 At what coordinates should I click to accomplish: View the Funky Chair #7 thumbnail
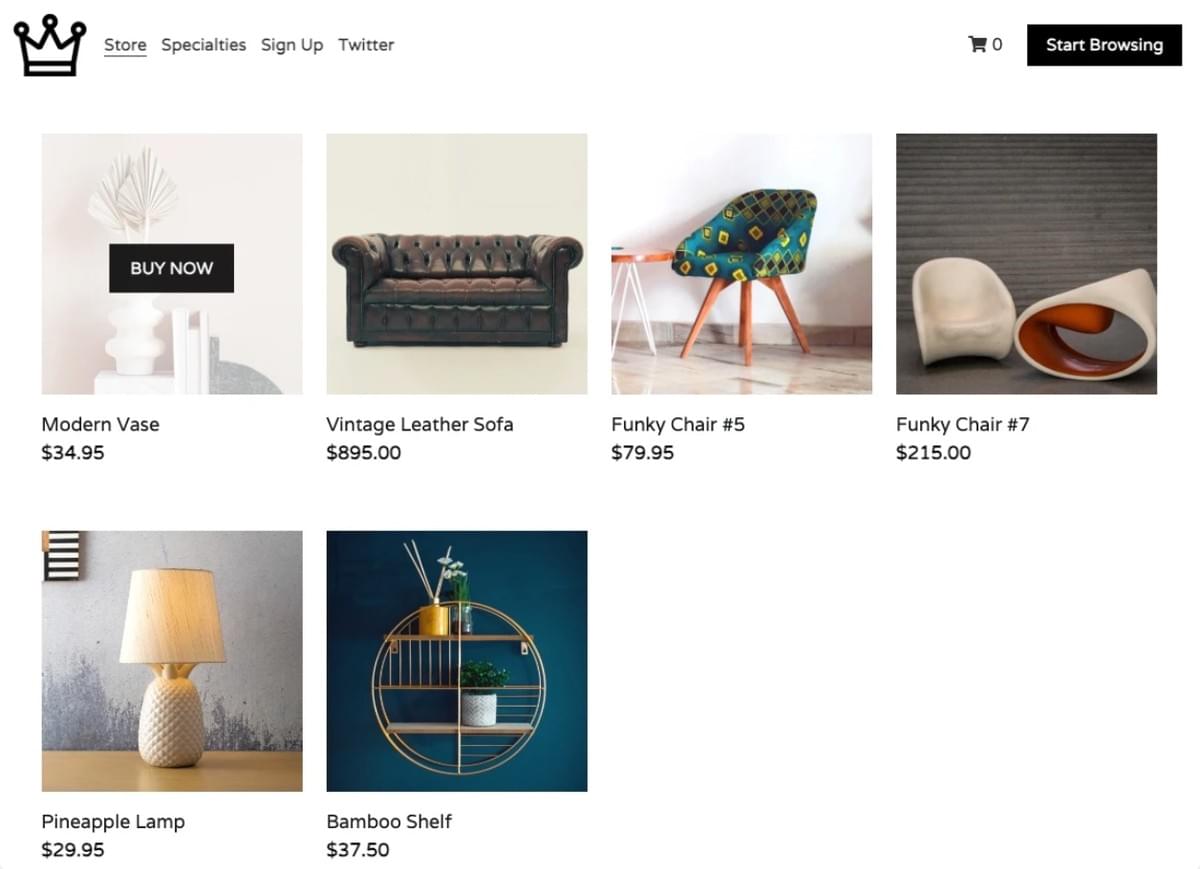point(1026,264)
